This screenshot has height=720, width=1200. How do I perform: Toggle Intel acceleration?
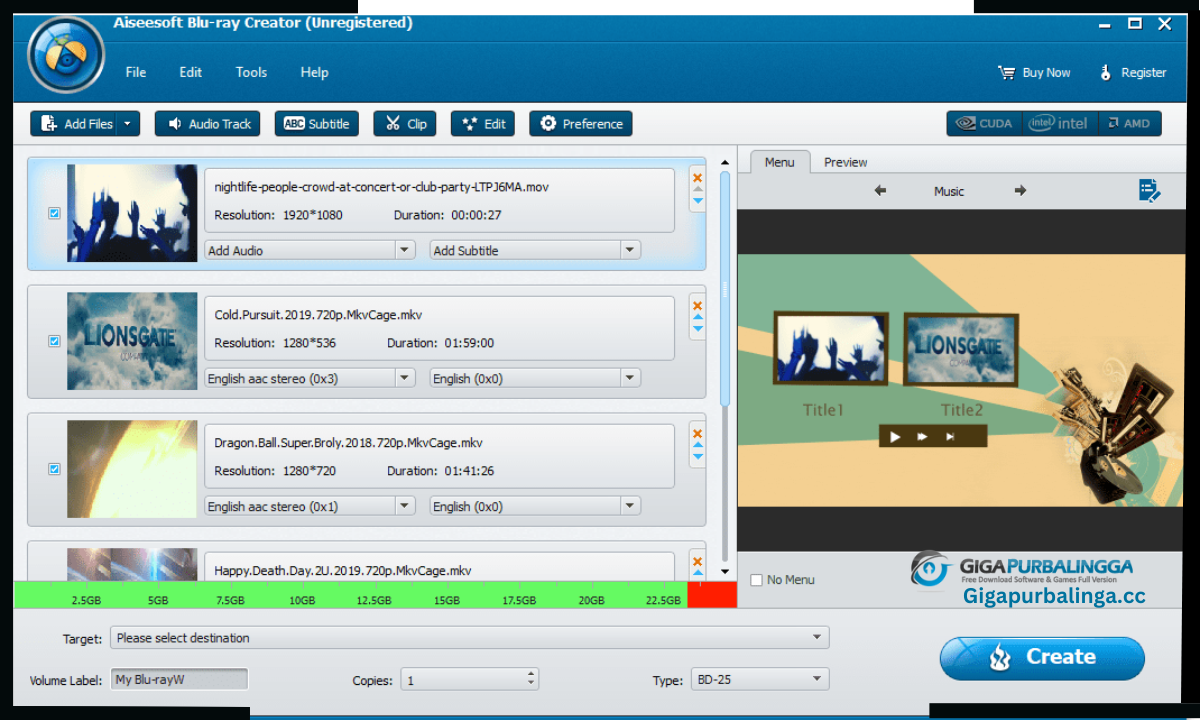coord(1060,124)
